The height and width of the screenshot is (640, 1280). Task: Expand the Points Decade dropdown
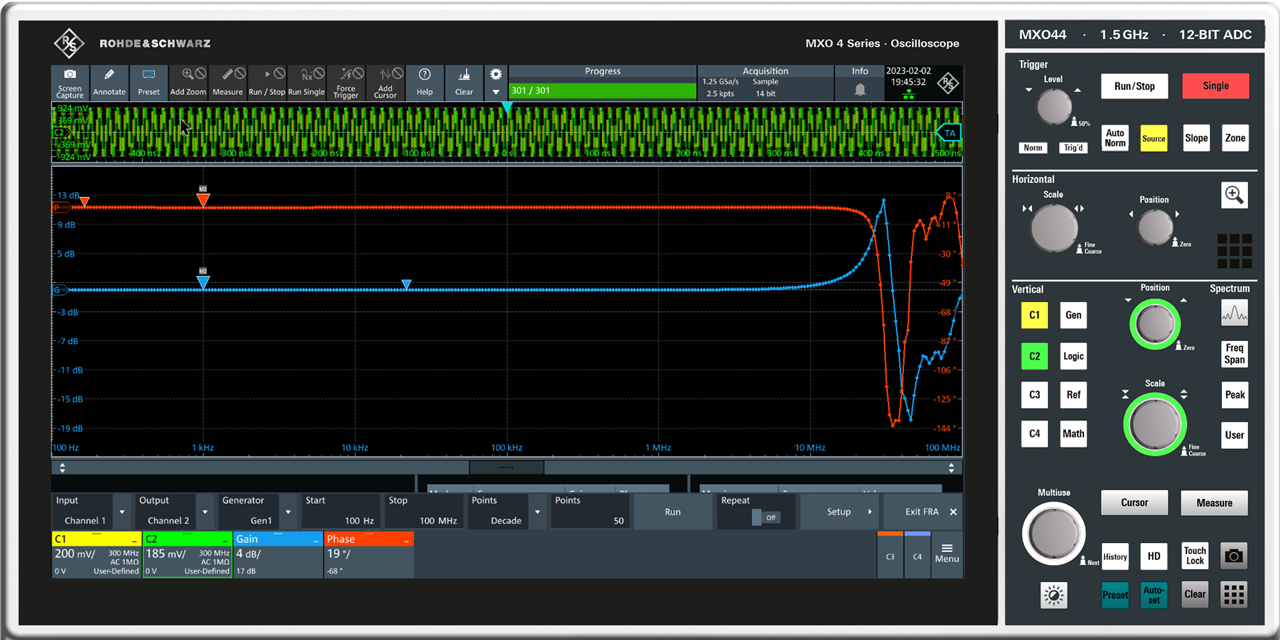click(539, 512)
